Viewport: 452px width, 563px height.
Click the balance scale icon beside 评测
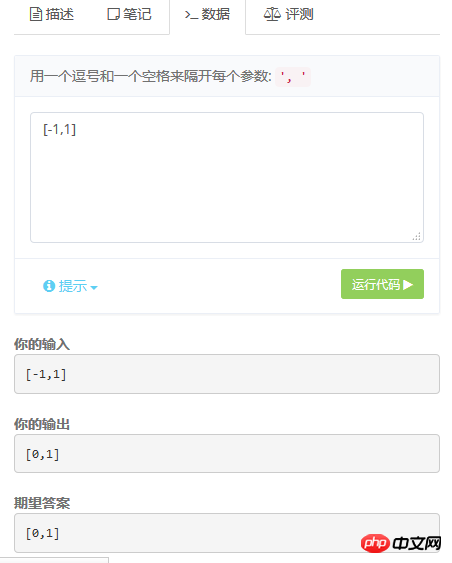point(272,14)
